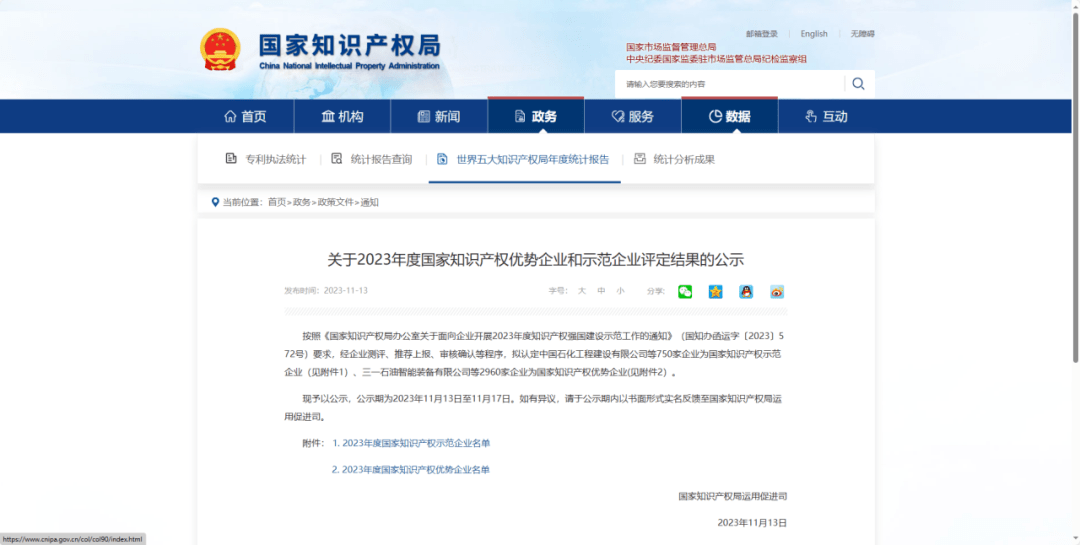Click 政策文件 in the breadcrumb
The width and height of the screenshot is (1080, 545).
tap(335, 203)
